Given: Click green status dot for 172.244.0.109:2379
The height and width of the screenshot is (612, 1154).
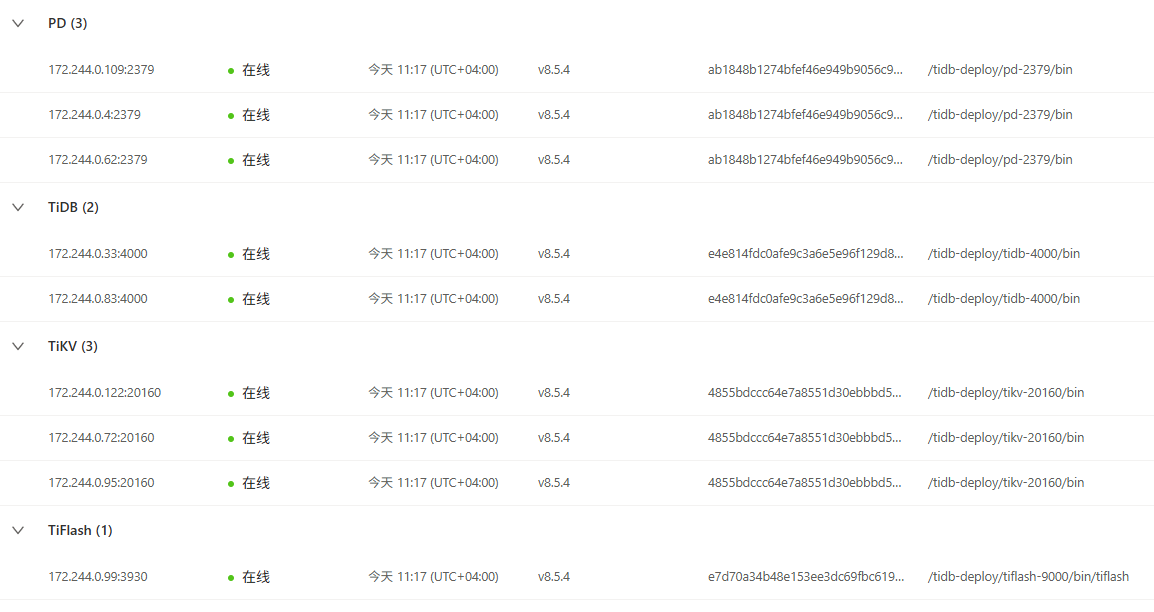Looking at the screenshot, I should coord(231,71).
